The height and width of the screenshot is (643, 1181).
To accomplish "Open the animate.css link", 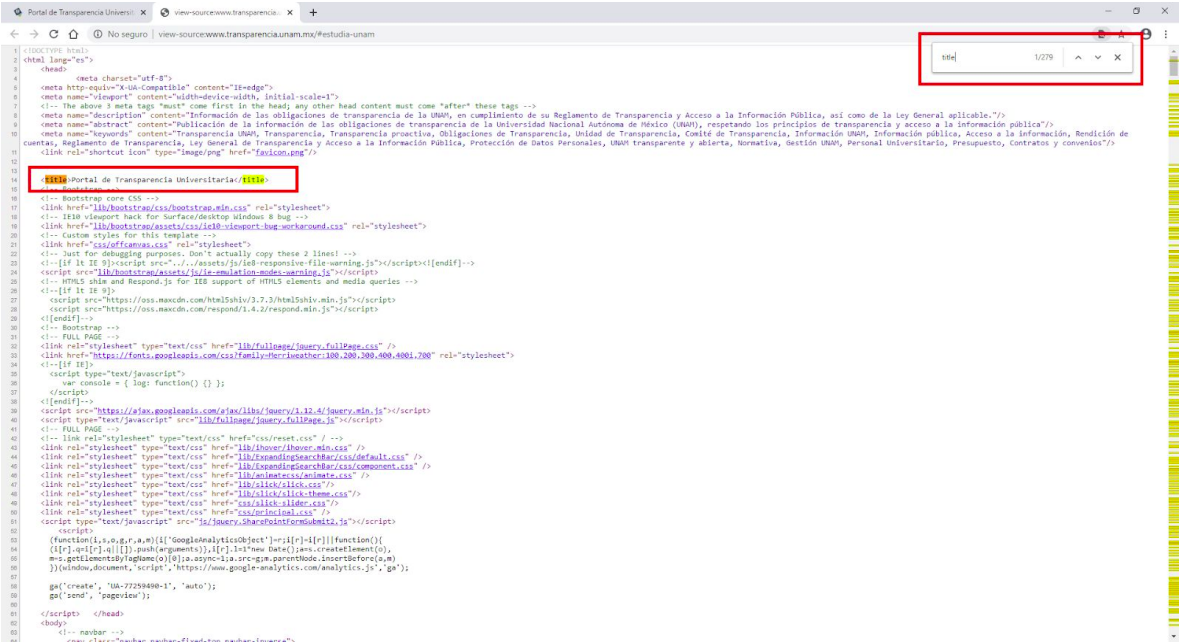I will [x=295, y=475].
